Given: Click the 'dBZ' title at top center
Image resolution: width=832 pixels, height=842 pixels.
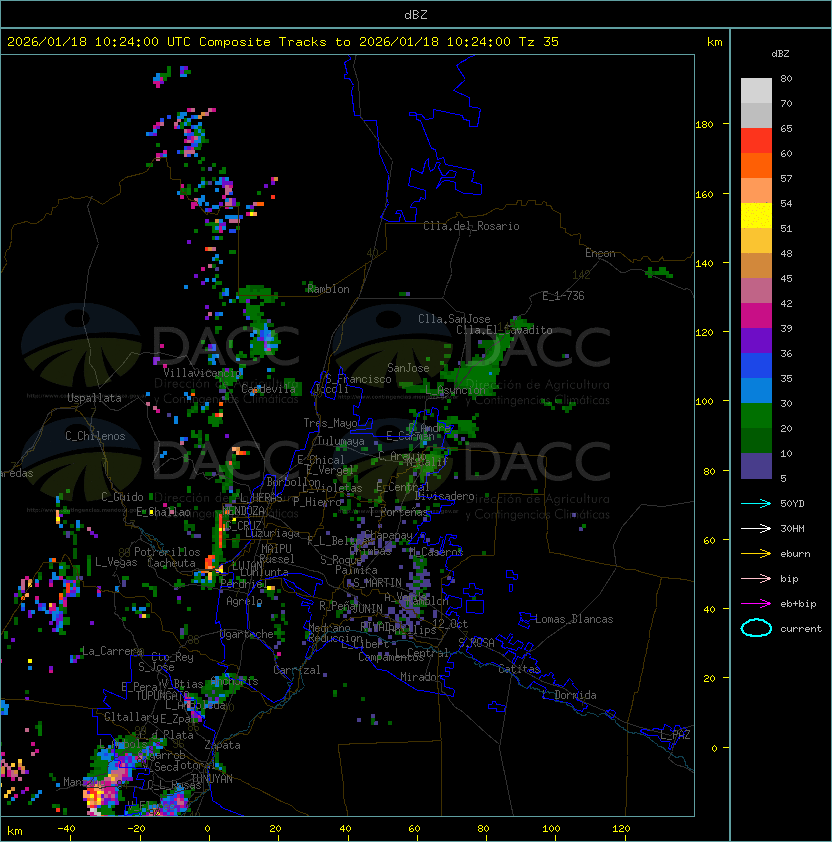Looking at the screenshot, I should 416,14.
